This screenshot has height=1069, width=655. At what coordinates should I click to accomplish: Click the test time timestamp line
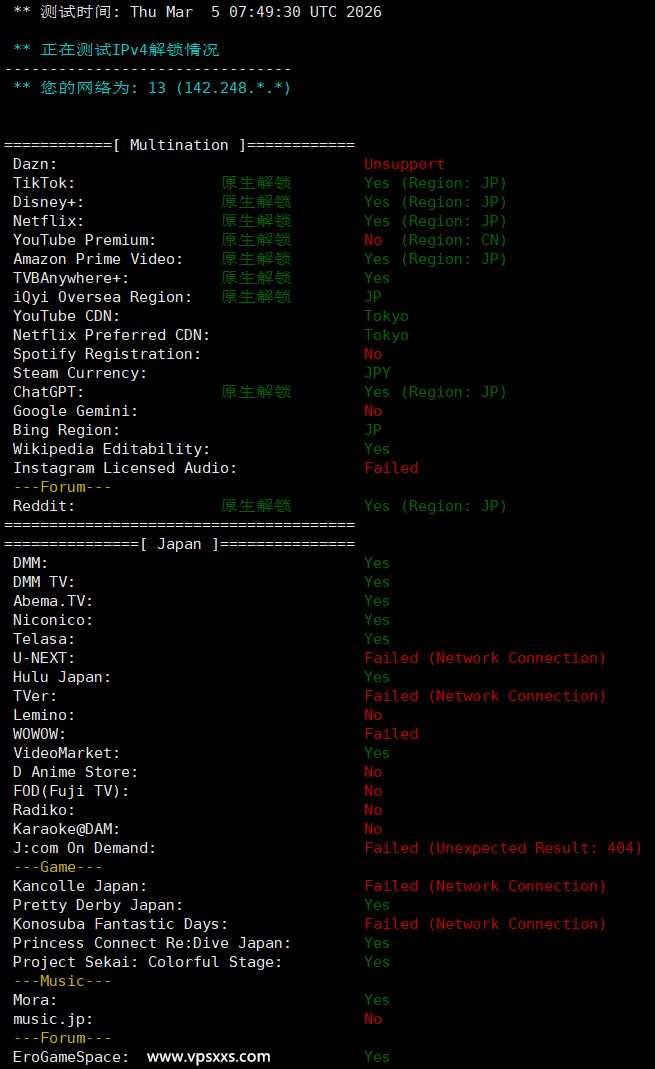(x=197, y=12)
